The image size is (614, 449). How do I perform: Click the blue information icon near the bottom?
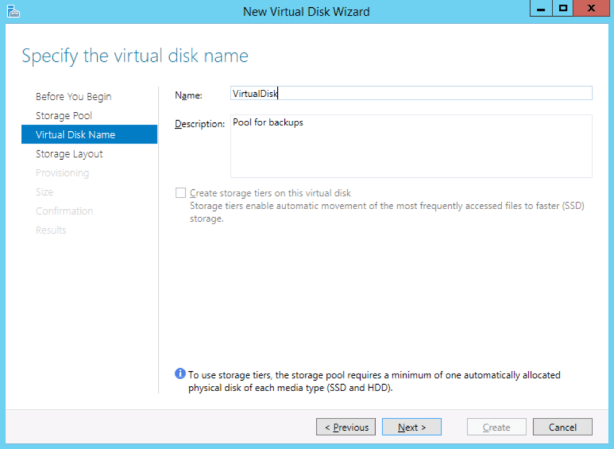coord(180,374)
